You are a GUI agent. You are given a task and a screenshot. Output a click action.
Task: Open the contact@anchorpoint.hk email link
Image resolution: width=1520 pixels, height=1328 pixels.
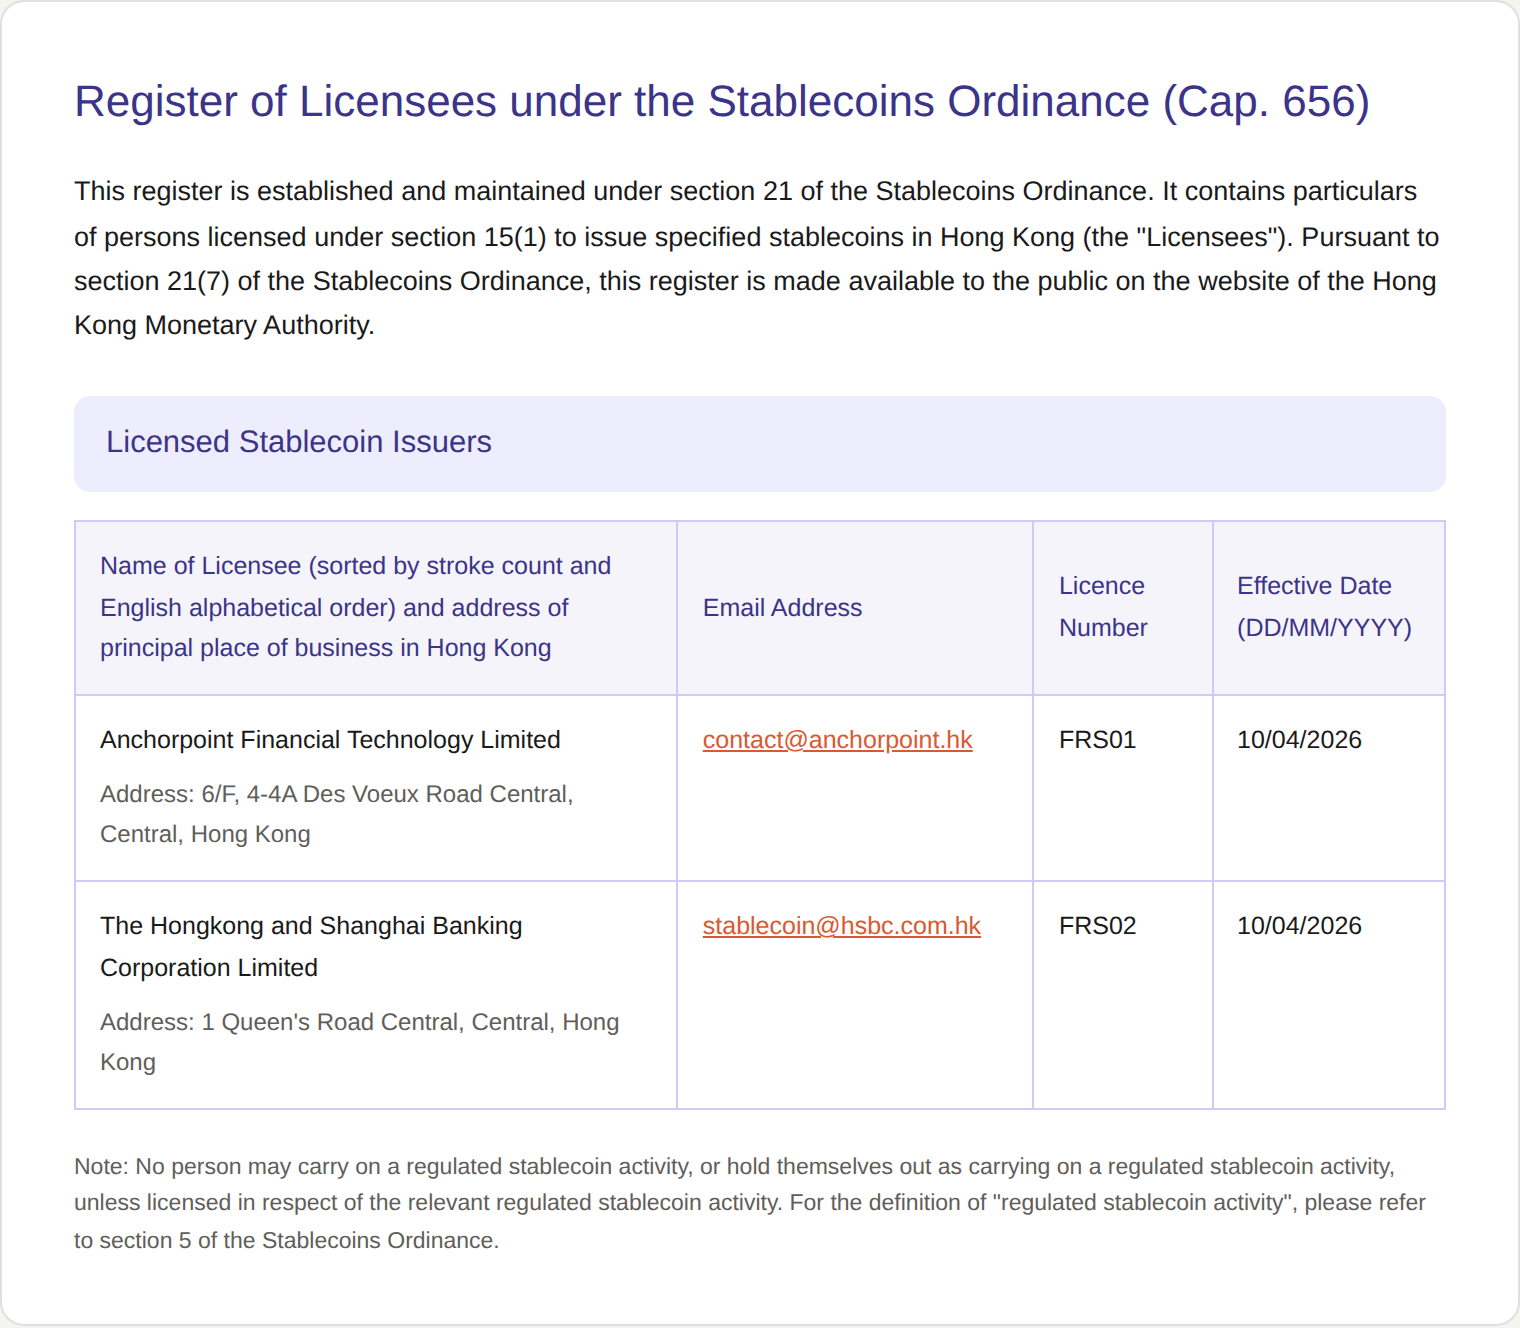tap(837, 740)
